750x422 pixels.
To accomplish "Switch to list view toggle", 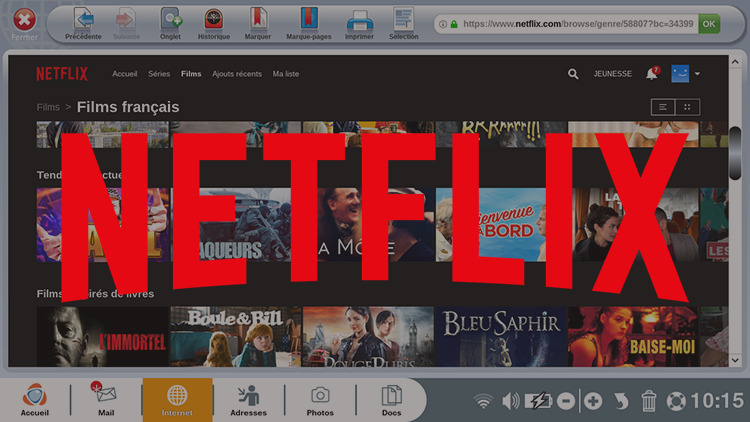I will click(663, 107).
